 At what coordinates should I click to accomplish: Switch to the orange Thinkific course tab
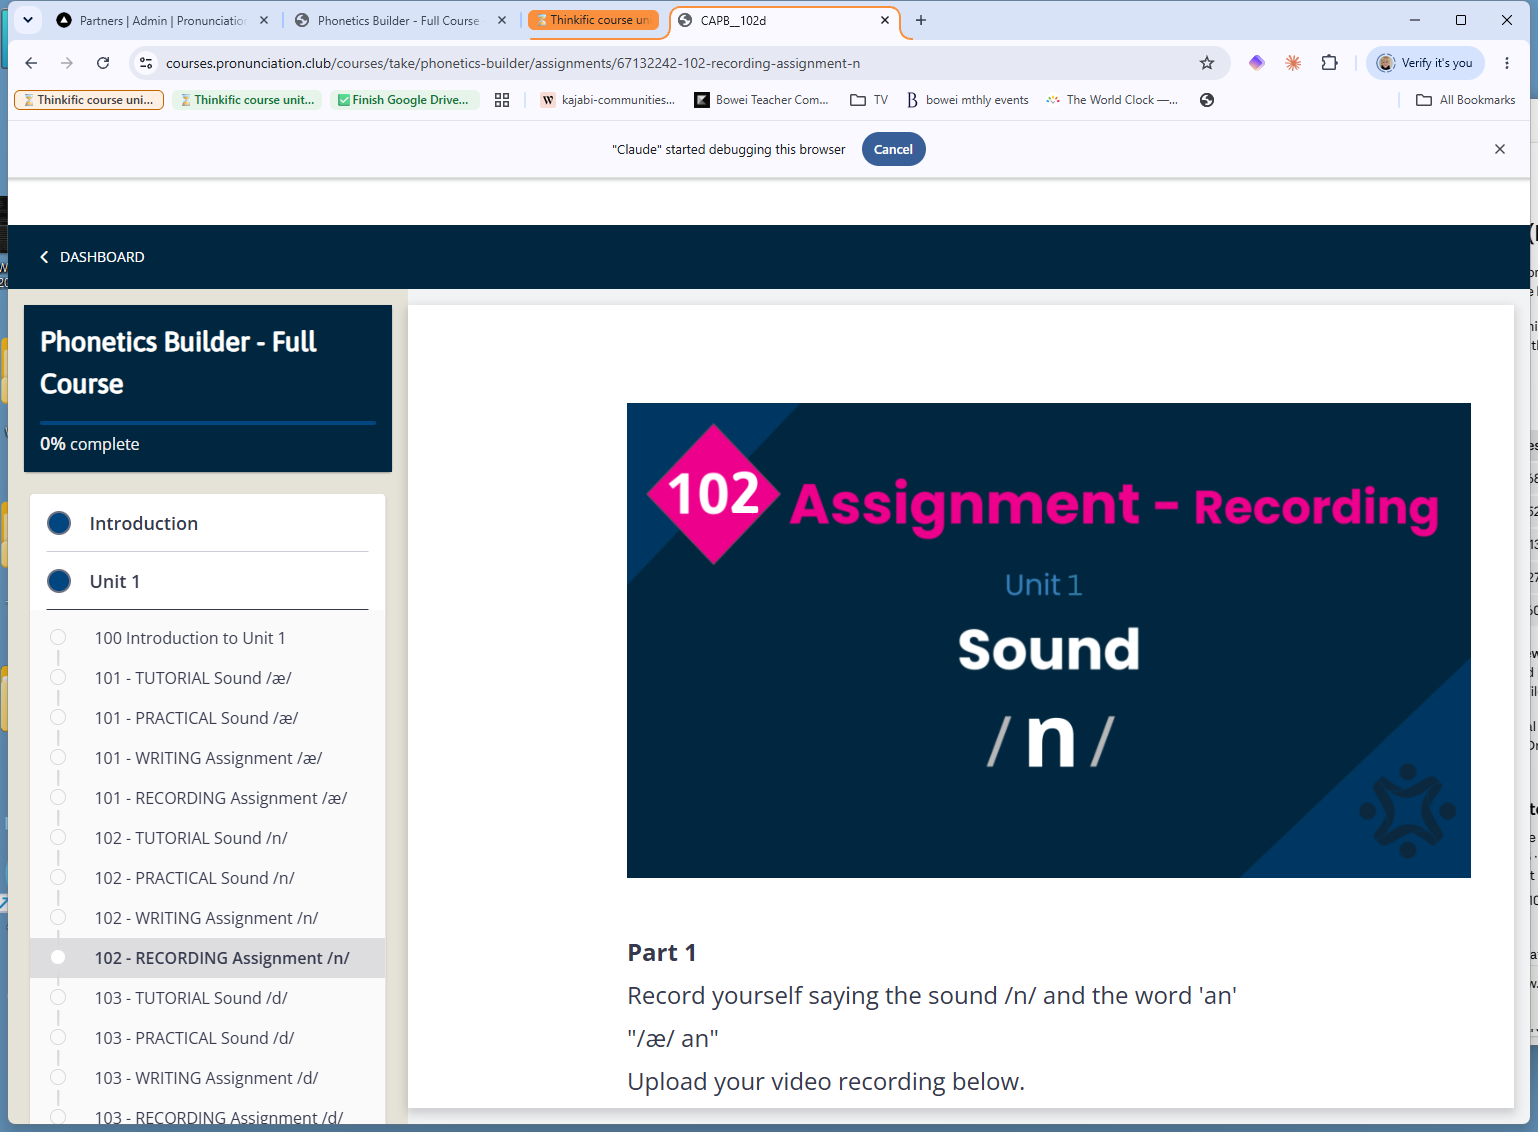pos(594,20)
